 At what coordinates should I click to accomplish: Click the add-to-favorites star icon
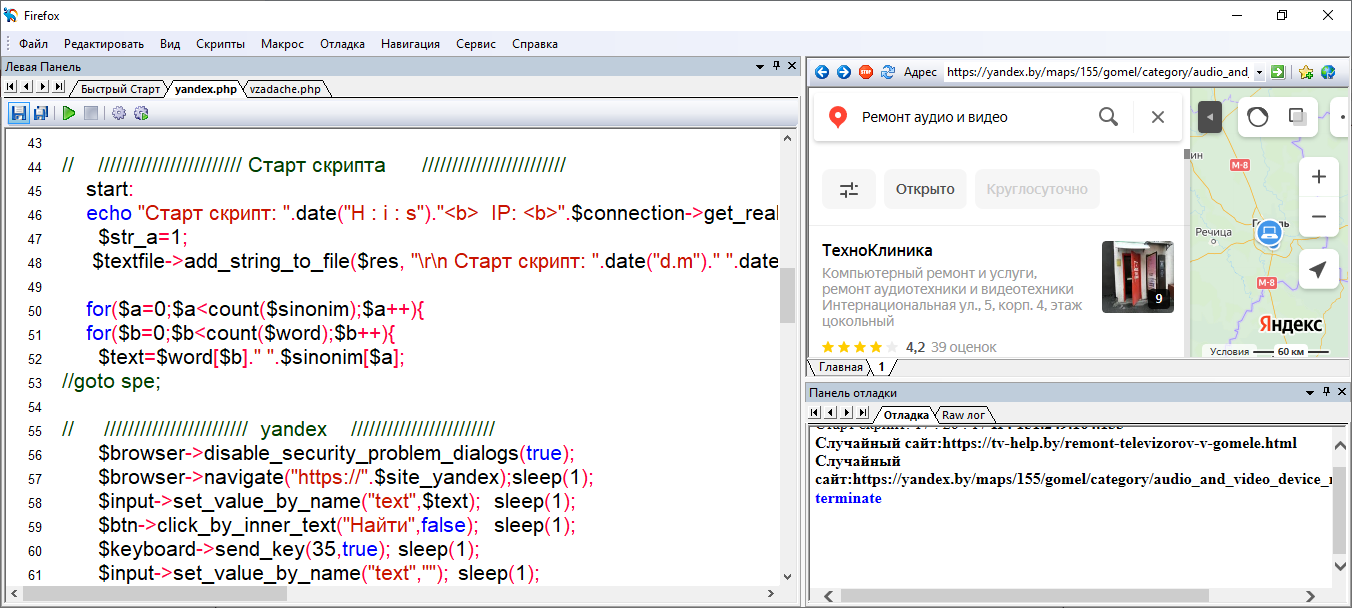pyautogui.click(x=1306, y=72)
